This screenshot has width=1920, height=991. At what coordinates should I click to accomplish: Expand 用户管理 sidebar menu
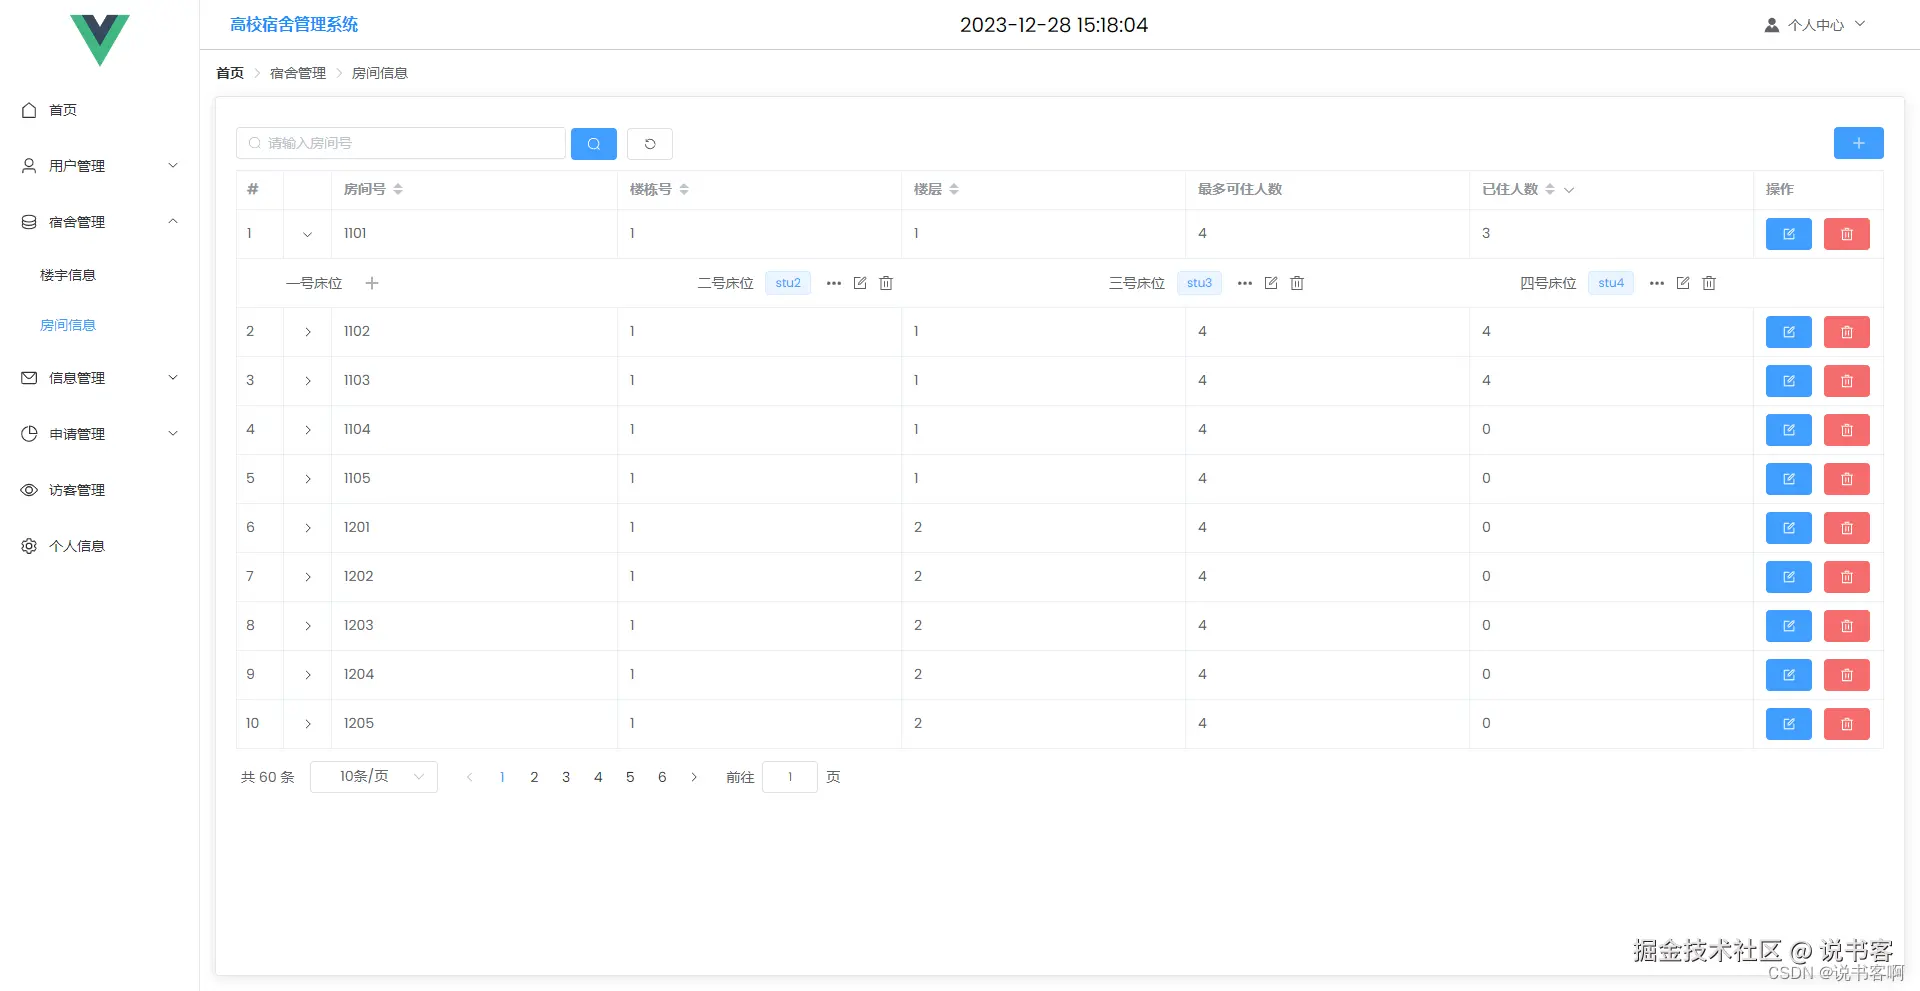[x=100, y=166]
